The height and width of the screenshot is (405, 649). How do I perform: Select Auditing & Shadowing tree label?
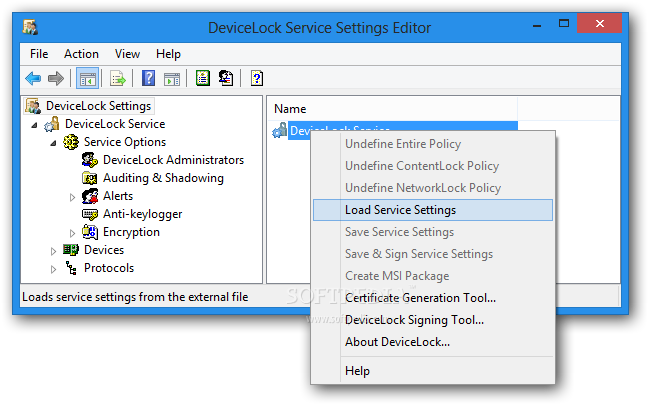point(163,178)
